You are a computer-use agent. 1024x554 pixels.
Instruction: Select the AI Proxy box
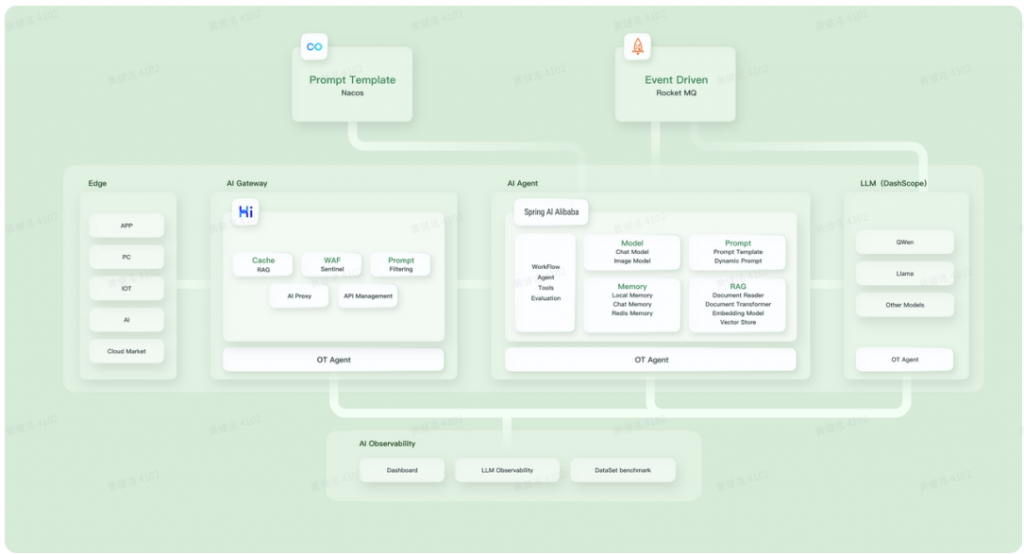[299, 296]
